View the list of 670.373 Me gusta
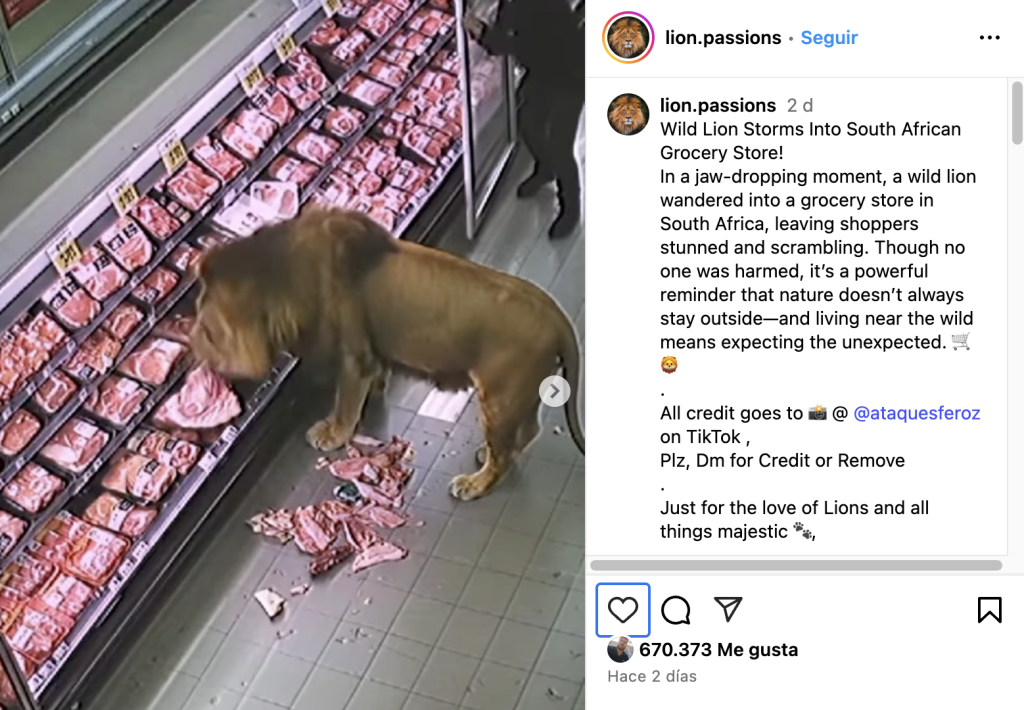This screenshot has width=1024, height=710. tap(718, 650)
